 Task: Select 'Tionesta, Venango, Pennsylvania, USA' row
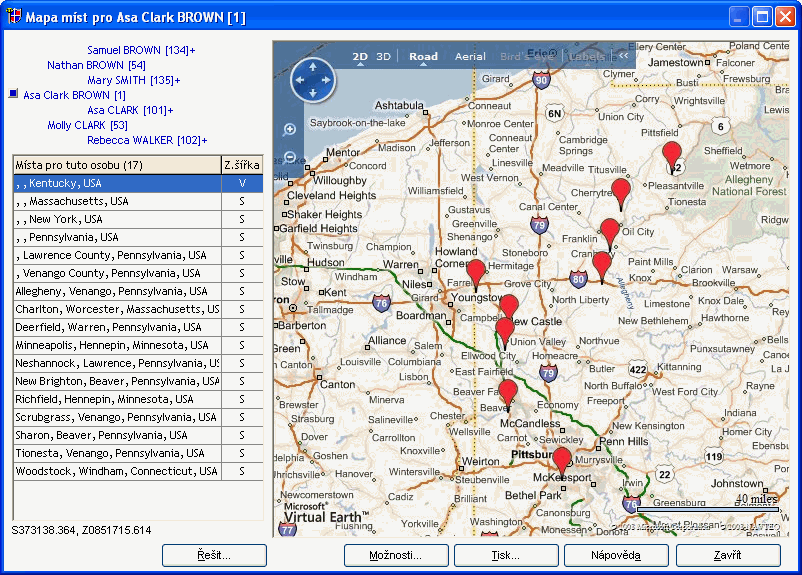(x=138, y=453)
